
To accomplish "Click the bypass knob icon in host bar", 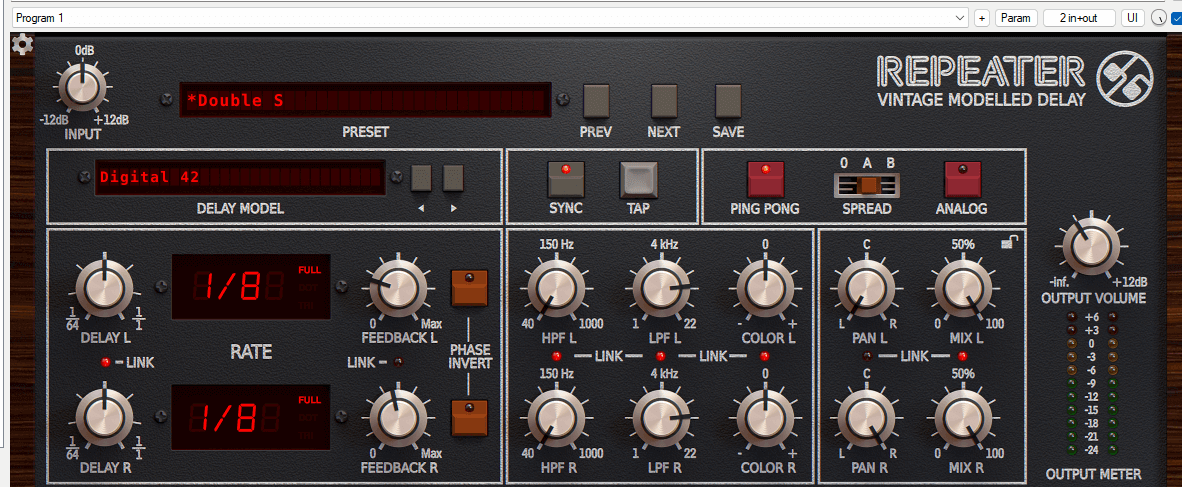I will tap(1157, 18).
